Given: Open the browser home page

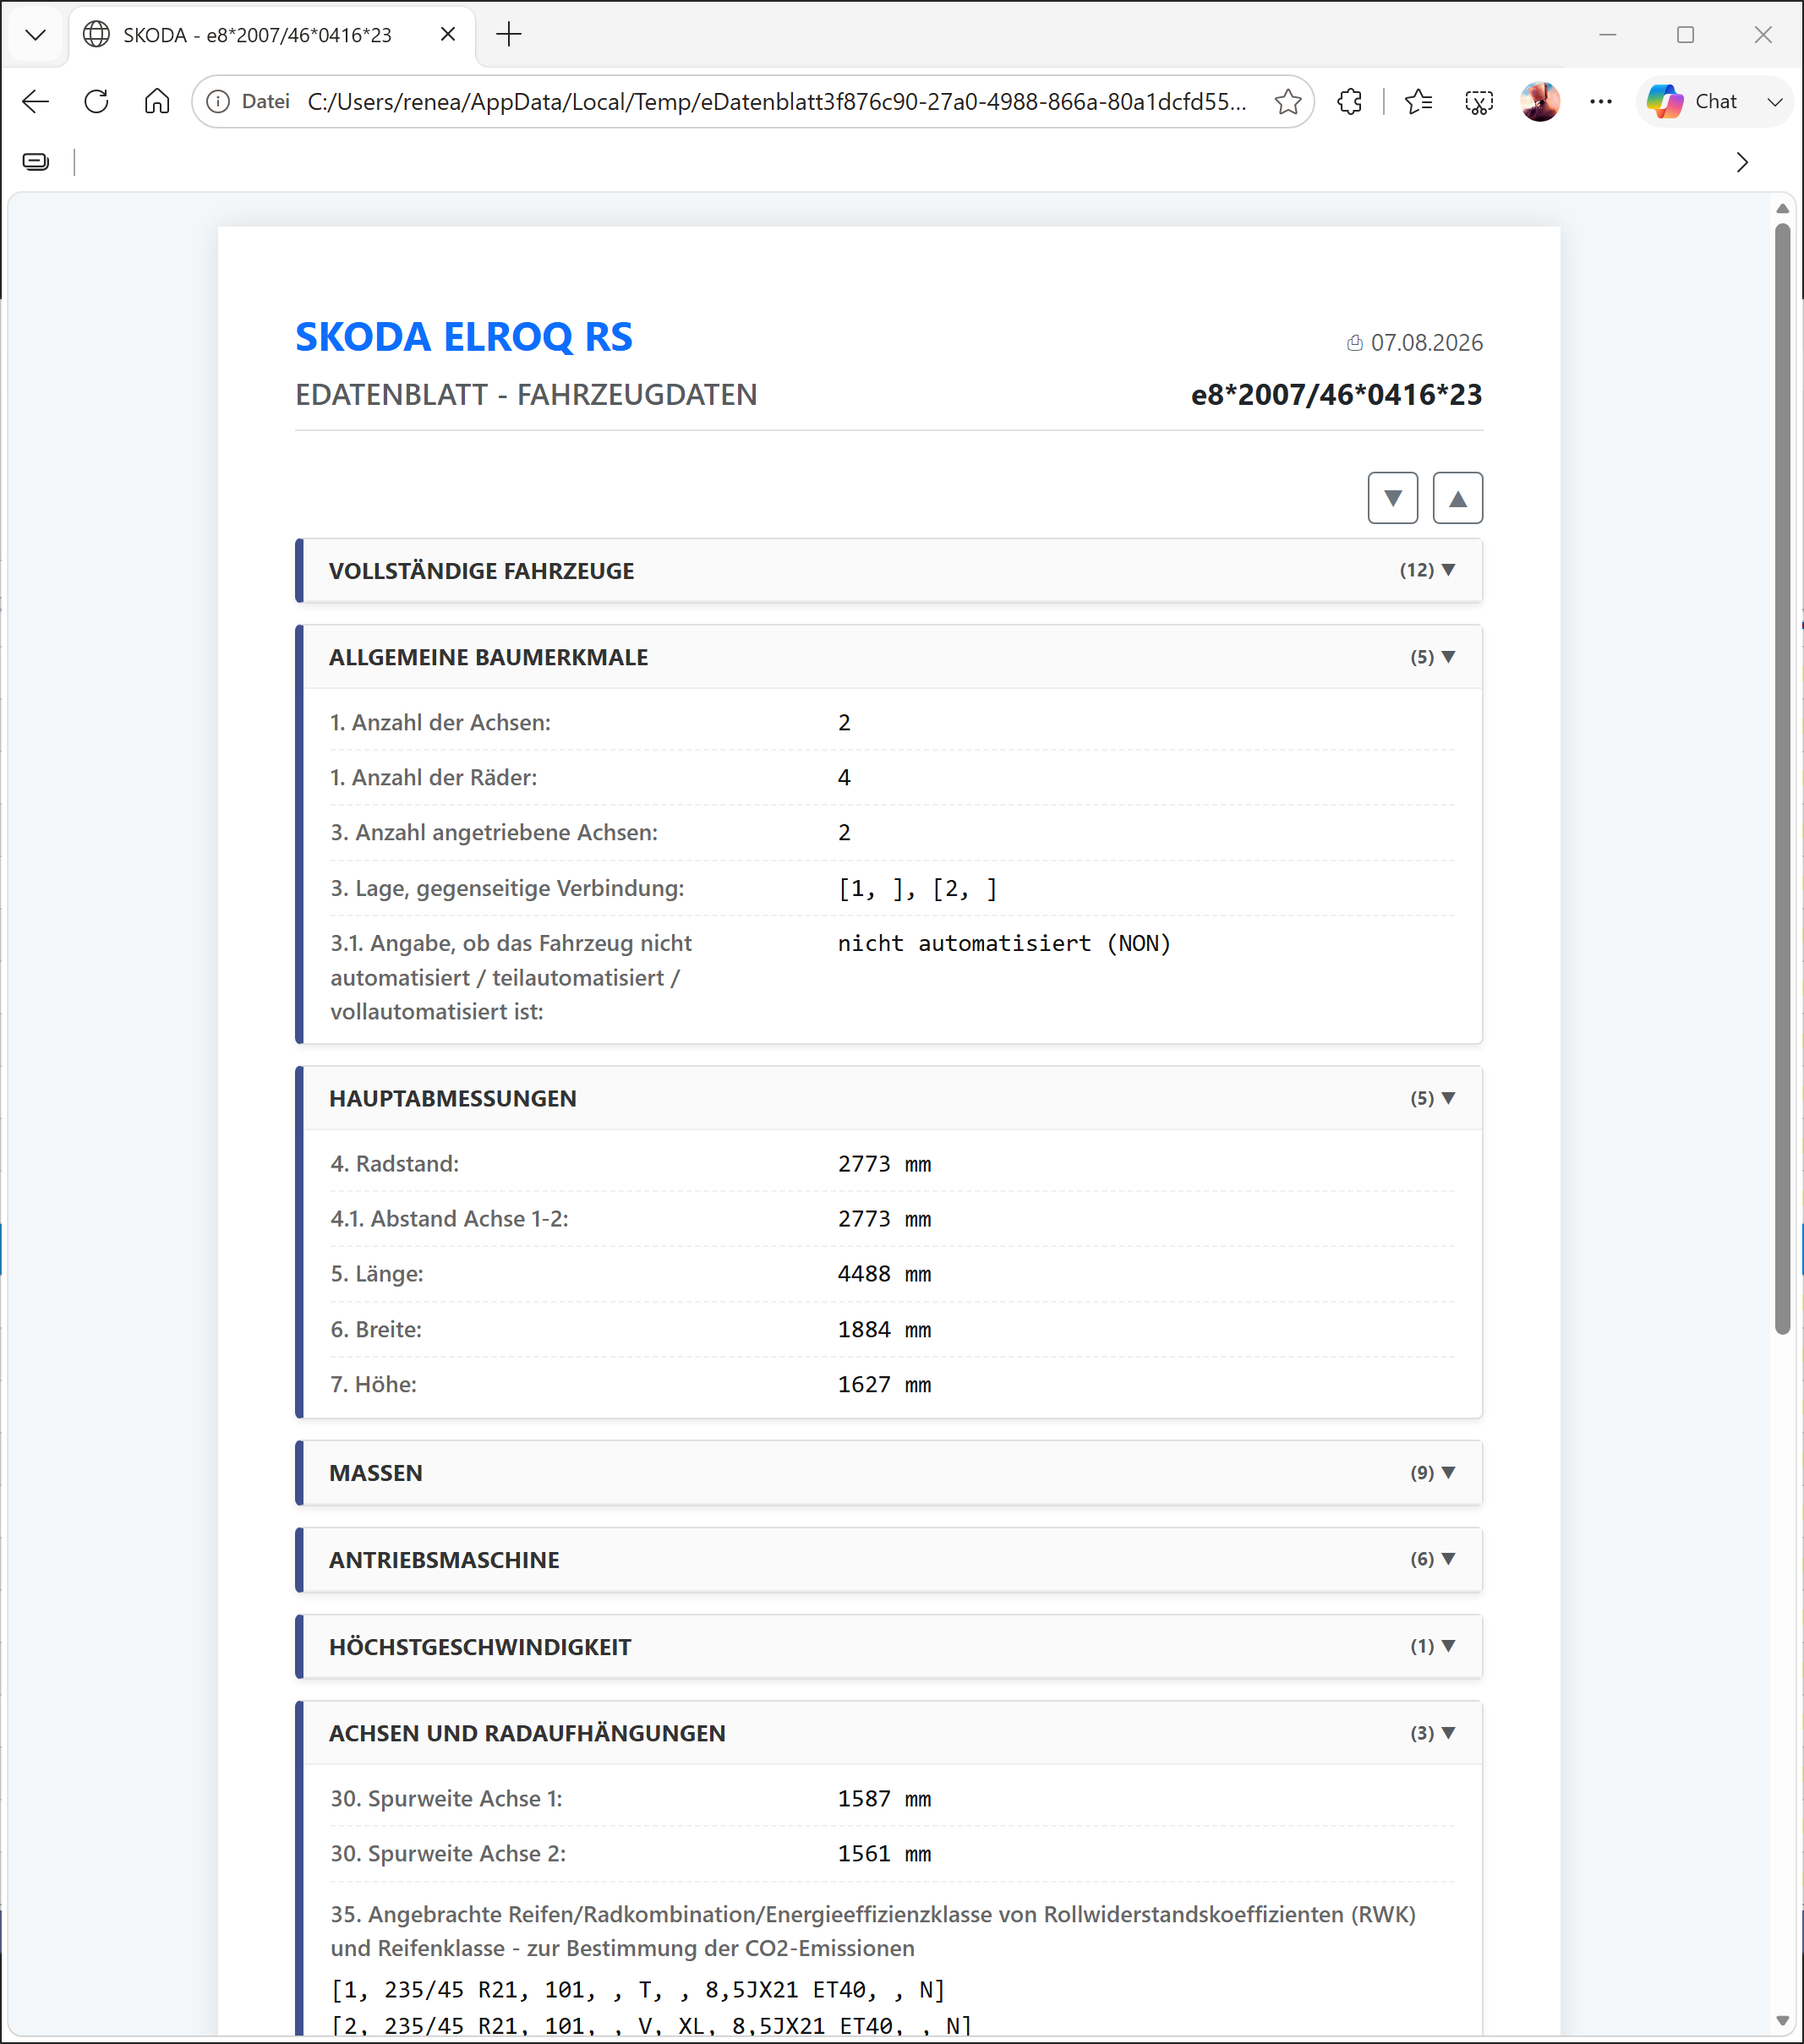Looking at the screenshot, I should click(x=157, y=102).
